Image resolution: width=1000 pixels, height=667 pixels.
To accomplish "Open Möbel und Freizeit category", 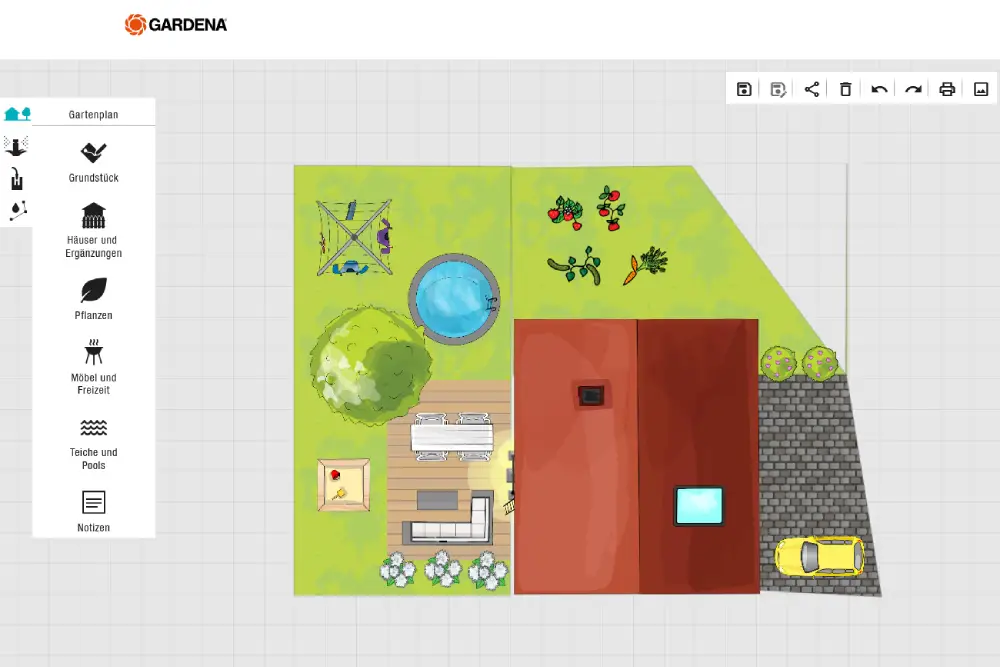I will click(94, 366).
